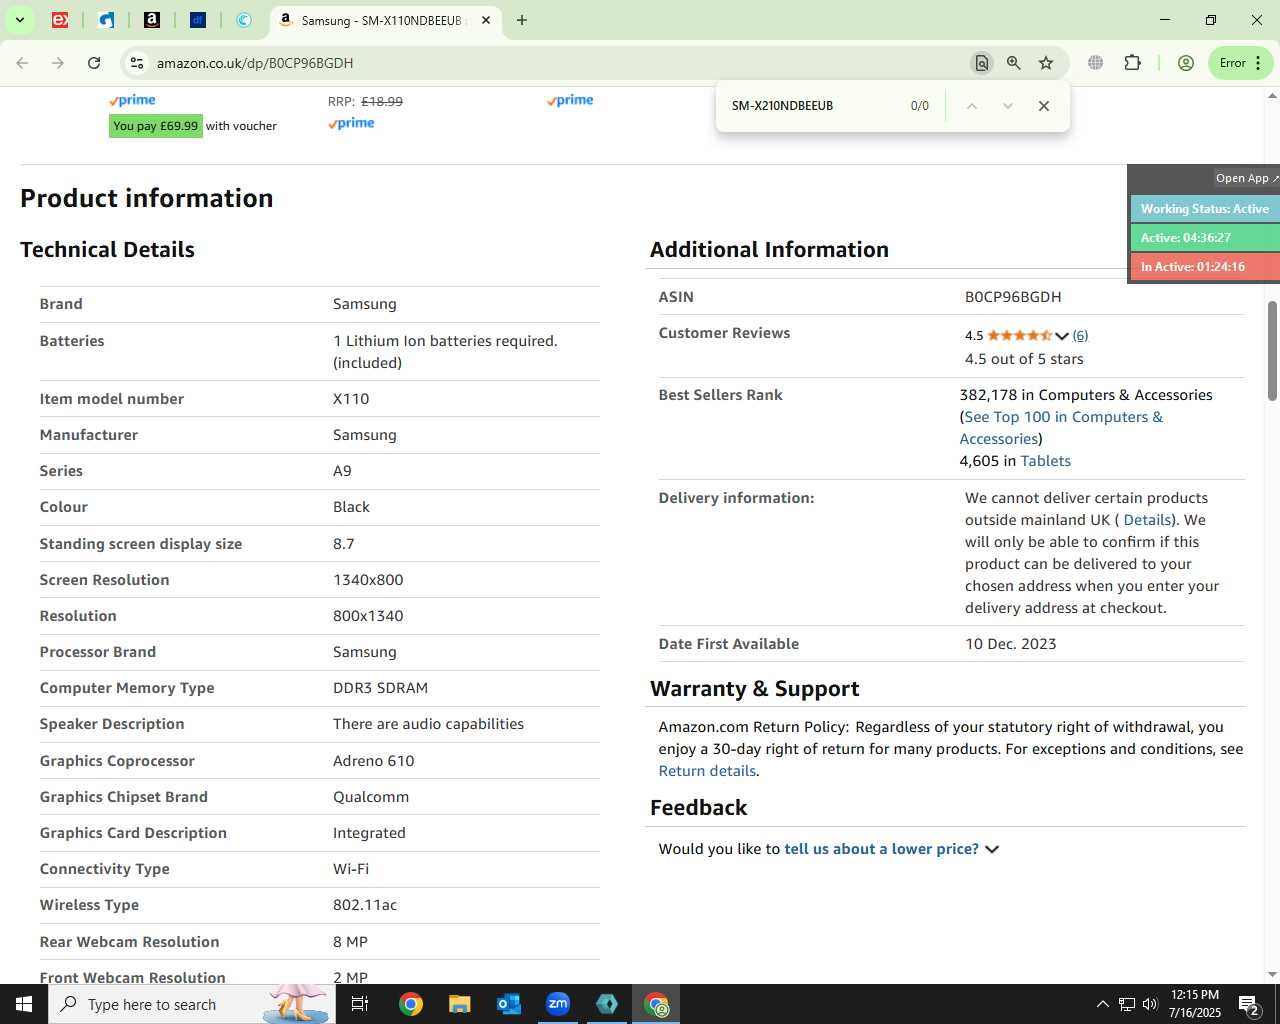
Task: Edit the find-in-page search field
Action: [810, 106]
